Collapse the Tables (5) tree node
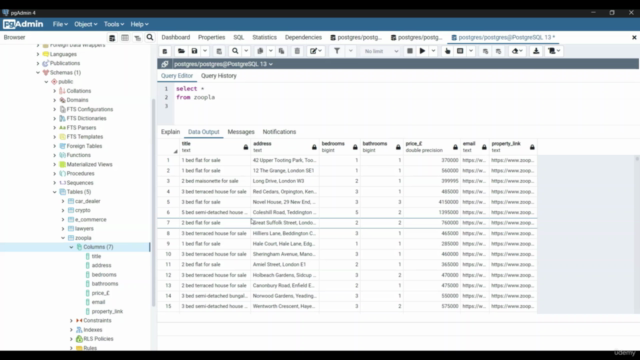 pyautogui.click(x=55, y=192)
